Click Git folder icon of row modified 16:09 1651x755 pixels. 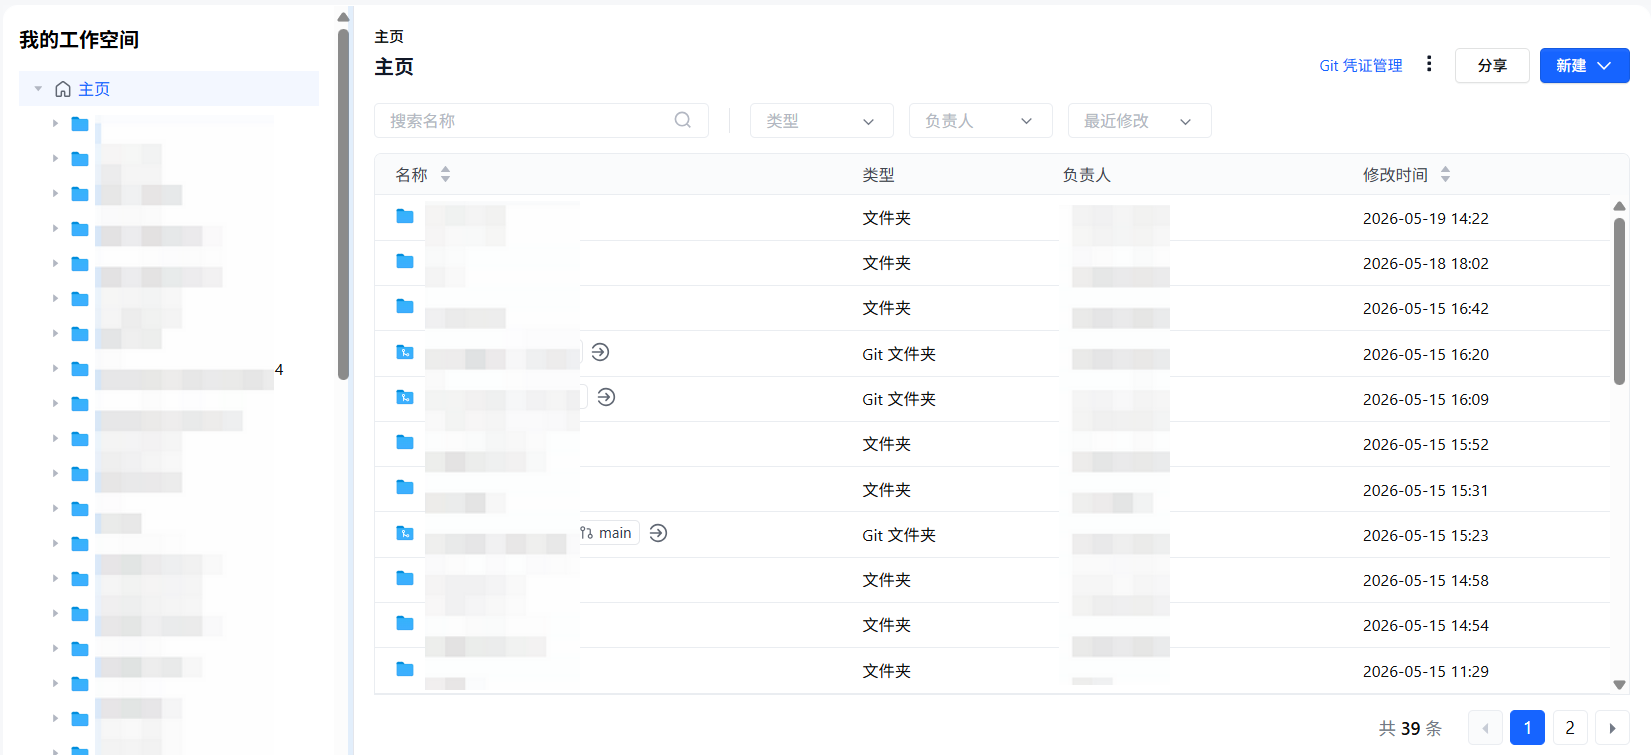point(405,397)
